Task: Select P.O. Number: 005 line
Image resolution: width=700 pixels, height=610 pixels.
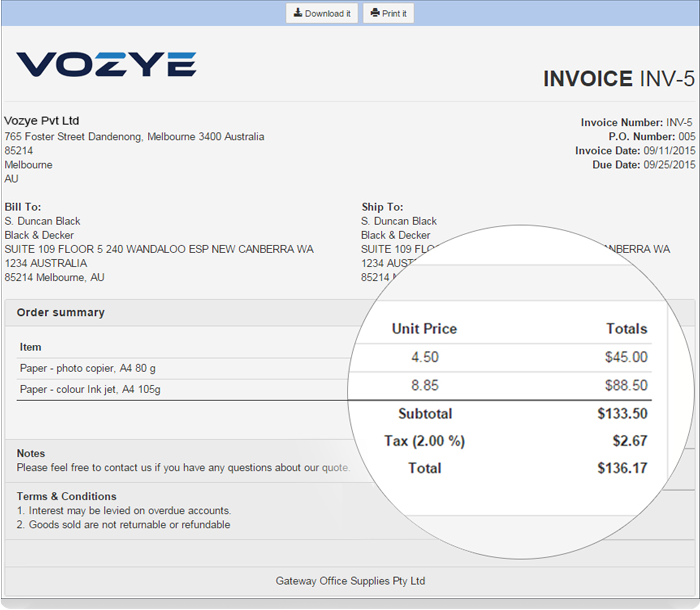Action: [x=652, y=136]
